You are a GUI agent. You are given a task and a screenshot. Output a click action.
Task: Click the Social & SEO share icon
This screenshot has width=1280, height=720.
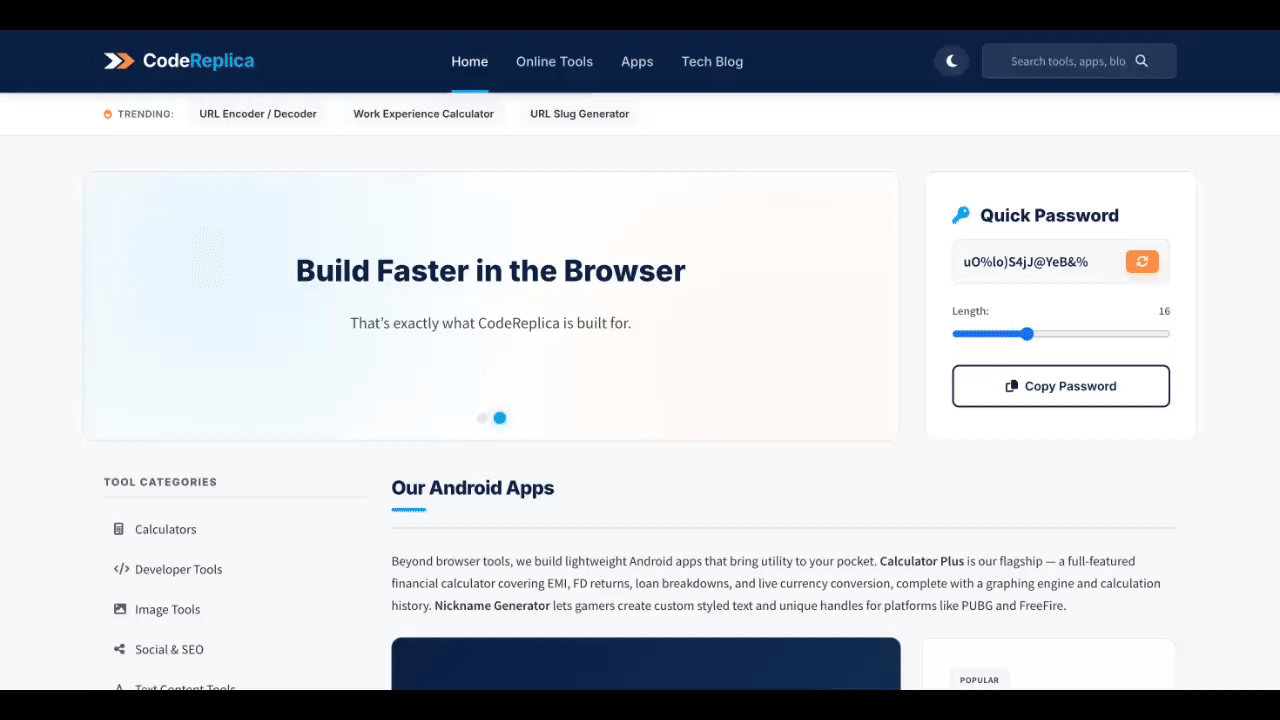coord(120,649)
